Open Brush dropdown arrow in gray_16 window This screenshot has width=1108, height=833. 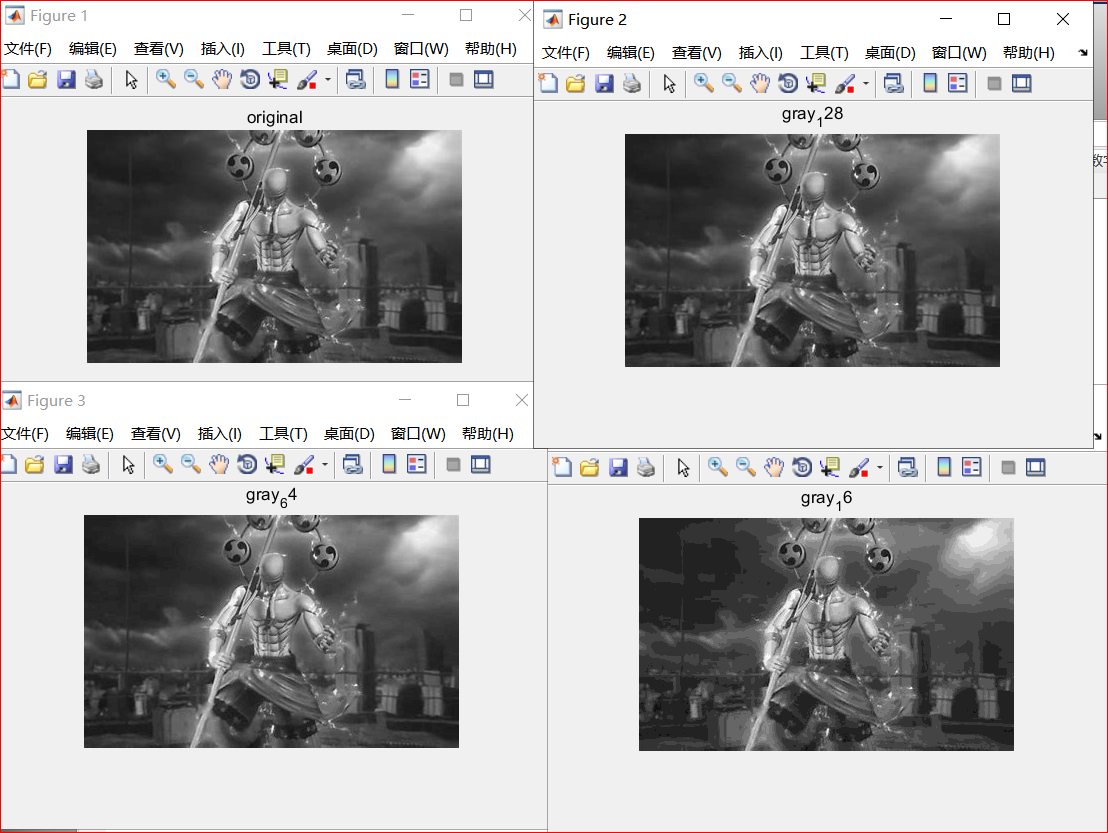tap(880, 468)
